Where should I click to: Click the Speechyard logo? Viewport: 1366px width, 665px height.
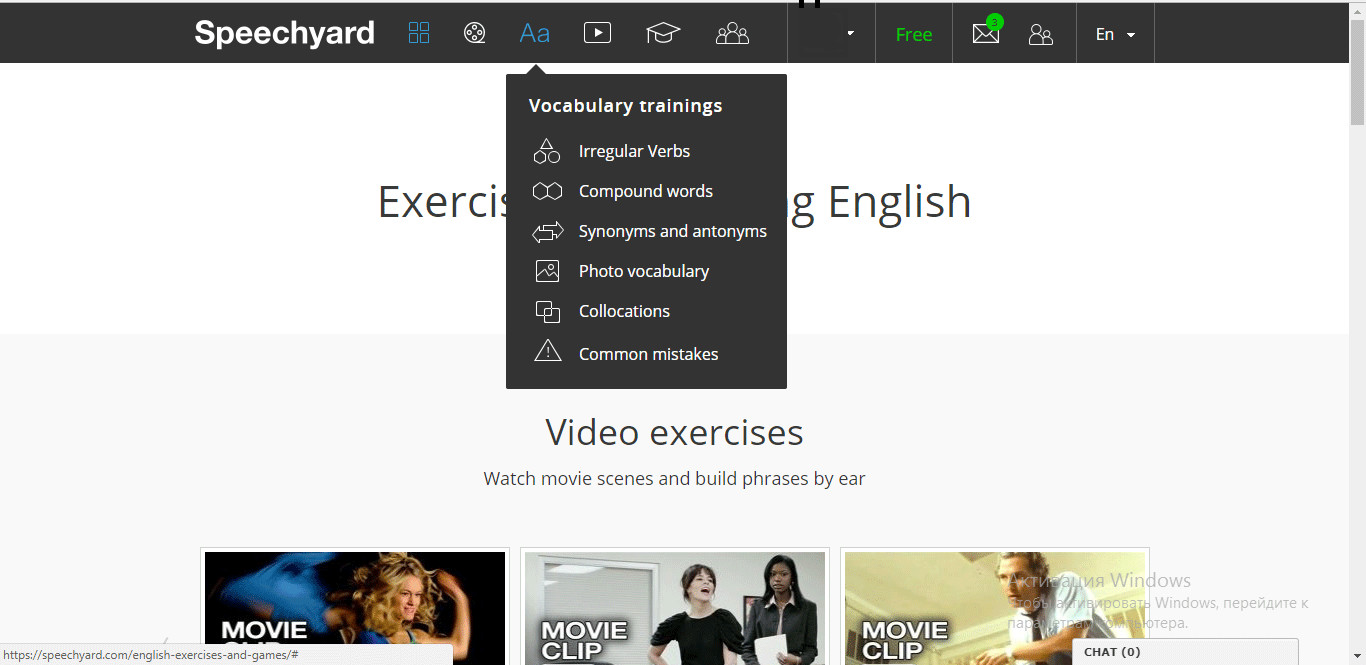tap(284, 33)
